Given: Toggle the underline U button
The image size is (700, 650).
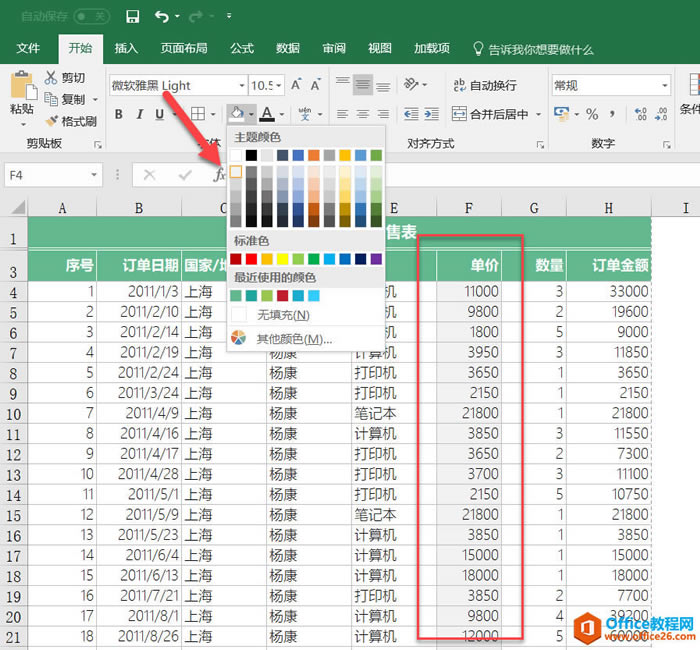Looking at the screenshot, I should point(159,114).
